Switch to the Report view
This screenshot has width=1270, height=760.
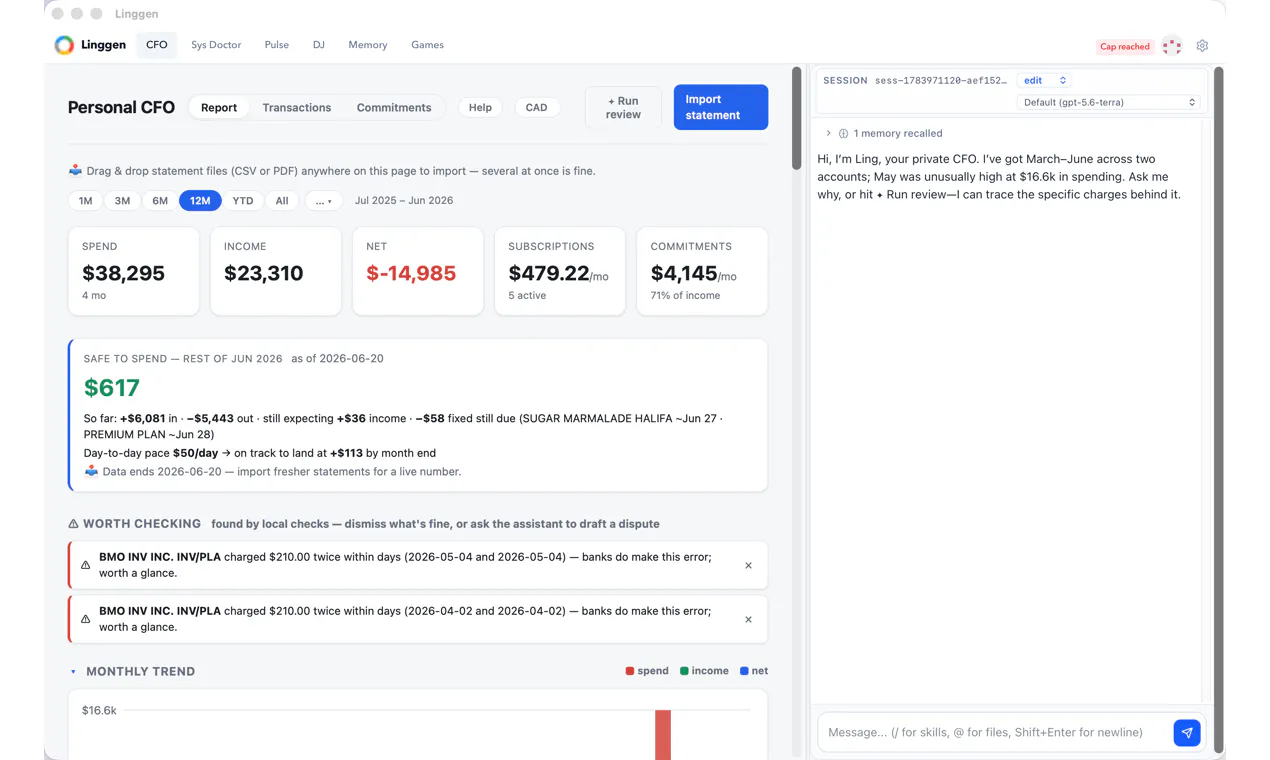point(219,108)
